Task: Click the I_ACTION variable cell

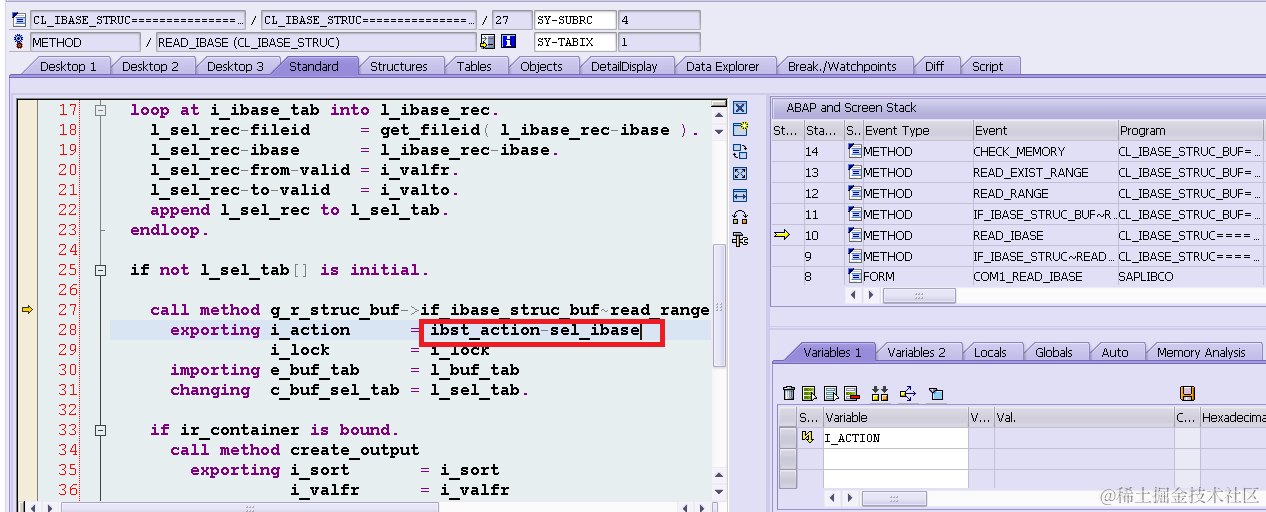Action: point(895,438)
